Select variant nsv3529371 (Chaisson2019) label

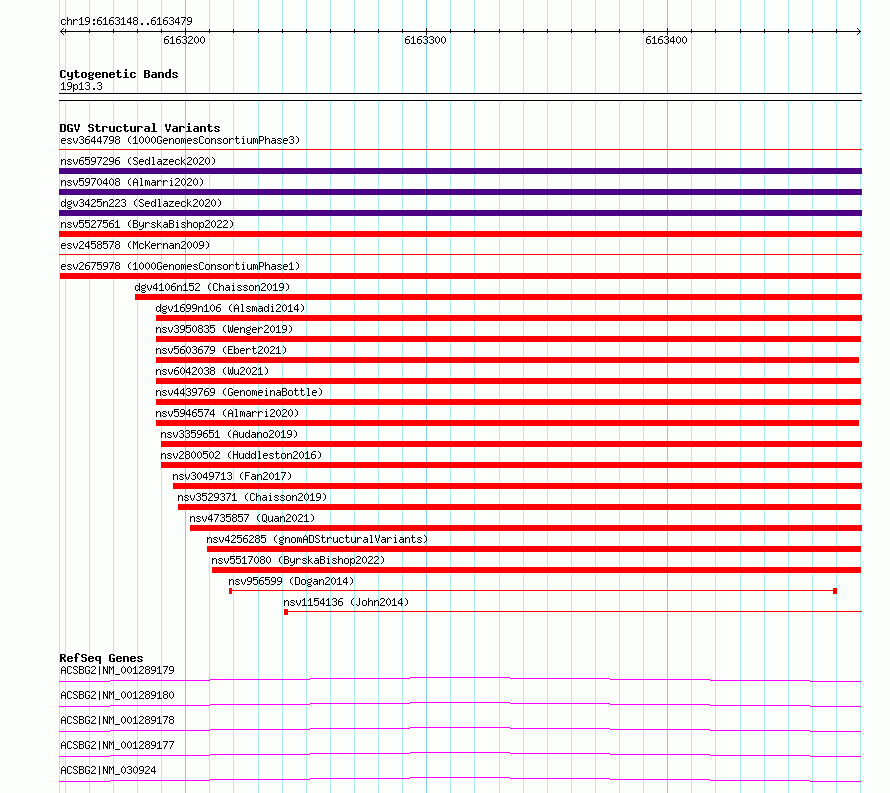[253, 497]
